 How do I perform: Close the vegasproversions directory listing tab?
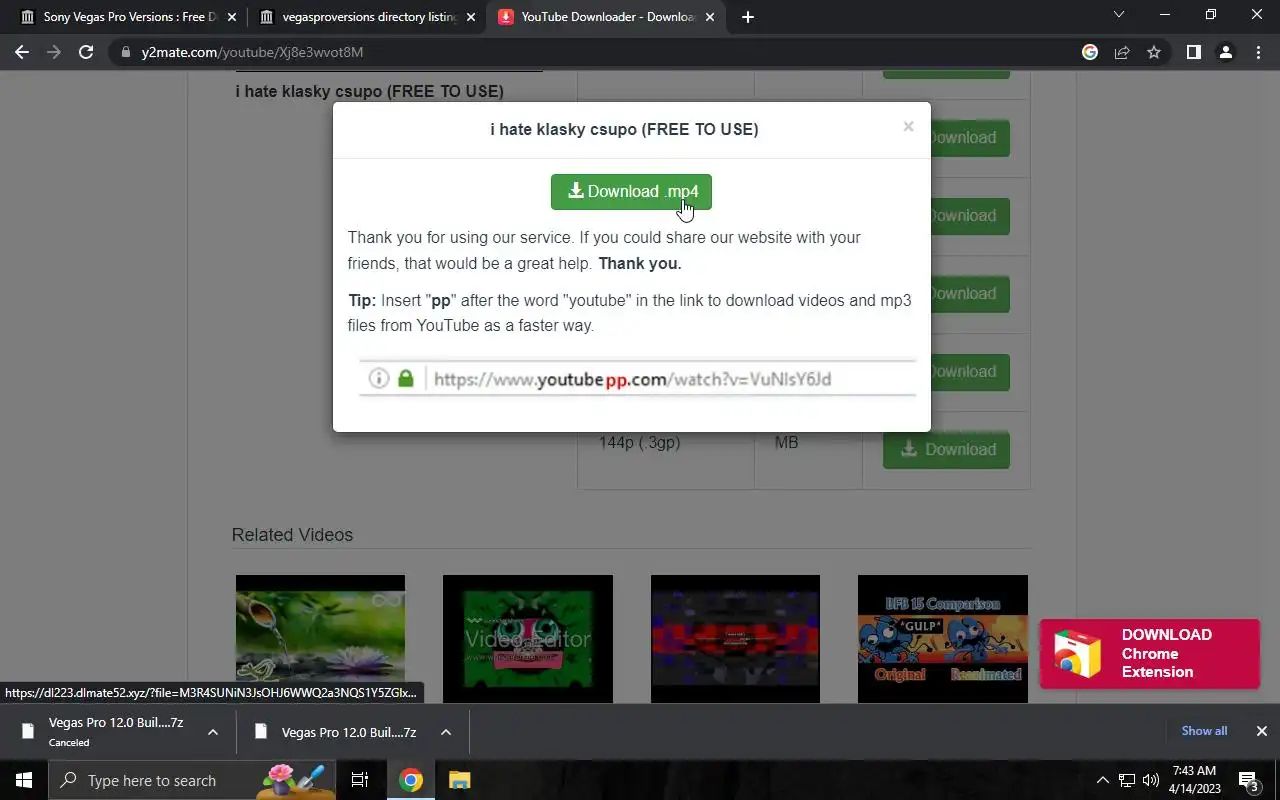click(471, 17)
